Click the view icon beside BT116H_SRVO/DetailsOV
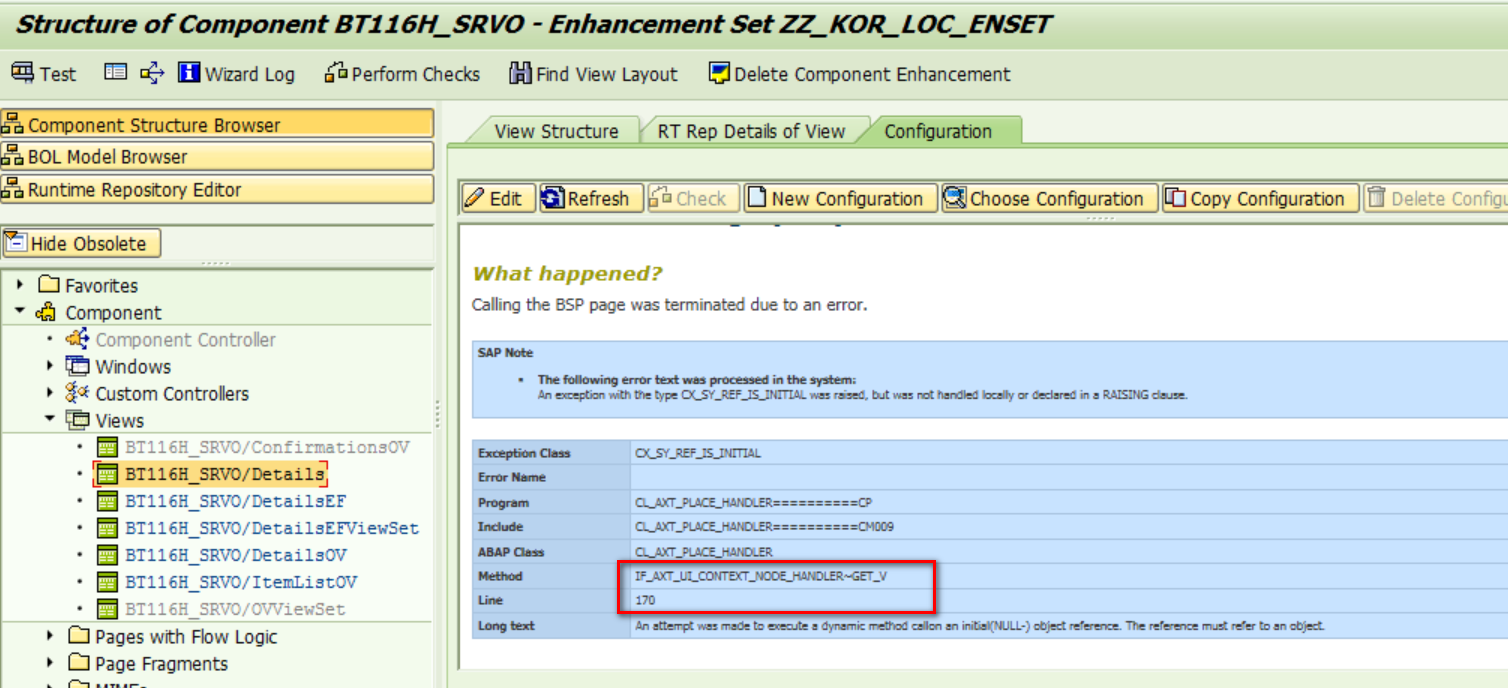This screenshot has height=688, width=1508. coord(107,555)
